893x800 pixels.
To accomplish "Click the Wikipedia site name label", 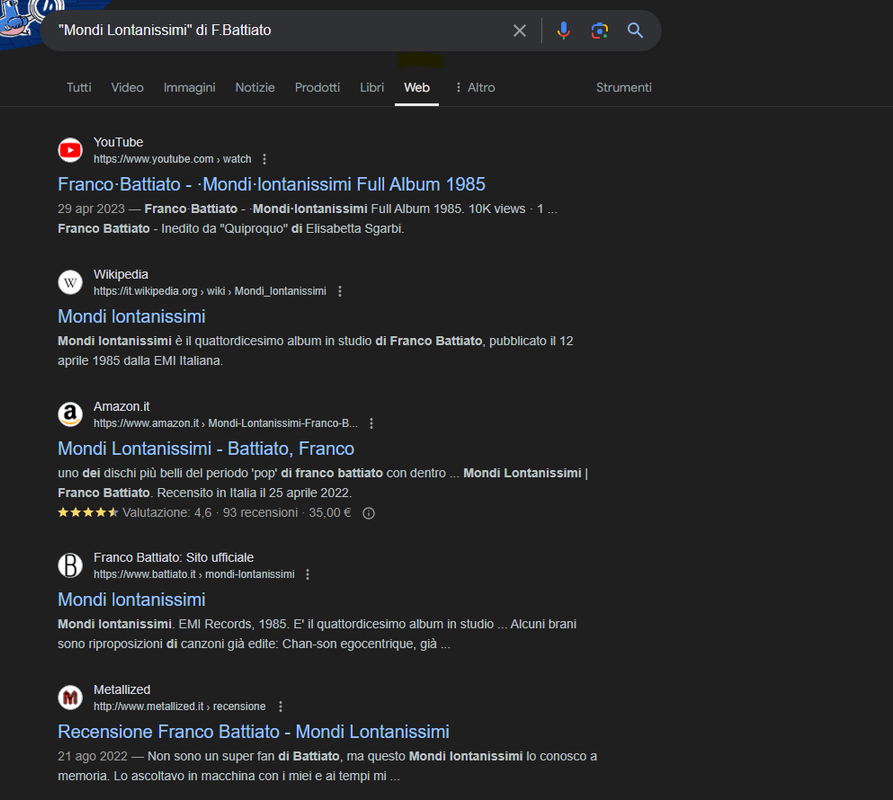I will point(121,274).
